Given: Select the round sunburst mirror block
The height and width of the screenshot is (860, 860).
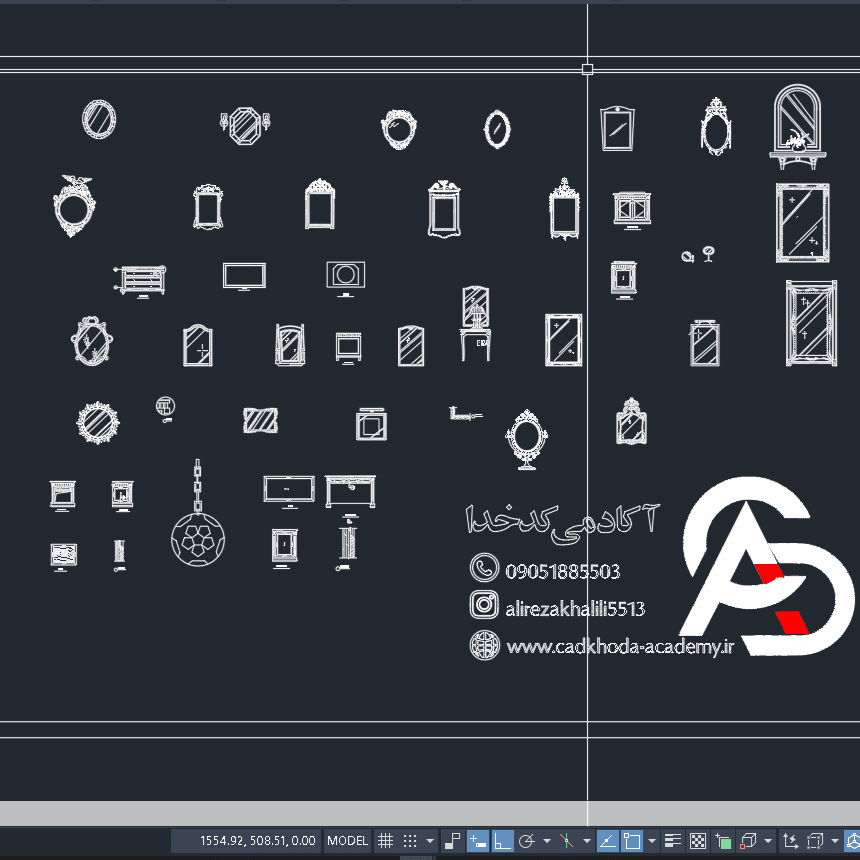Looking at the screenshot, I should [97, 422].
